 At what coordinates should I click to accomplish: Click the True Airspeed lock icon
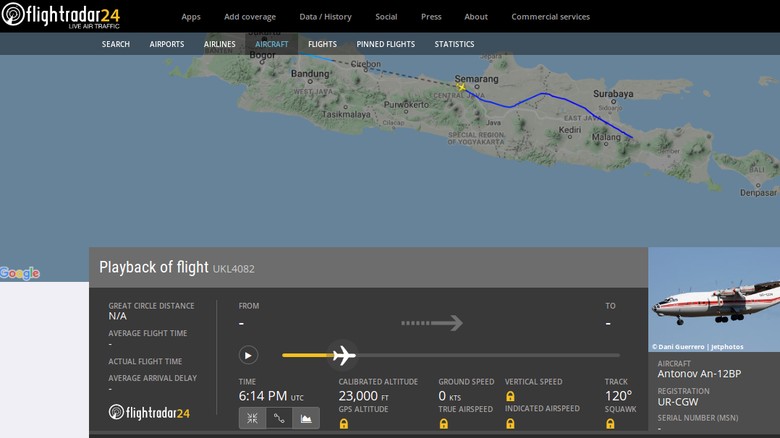(x=444, y=424)
